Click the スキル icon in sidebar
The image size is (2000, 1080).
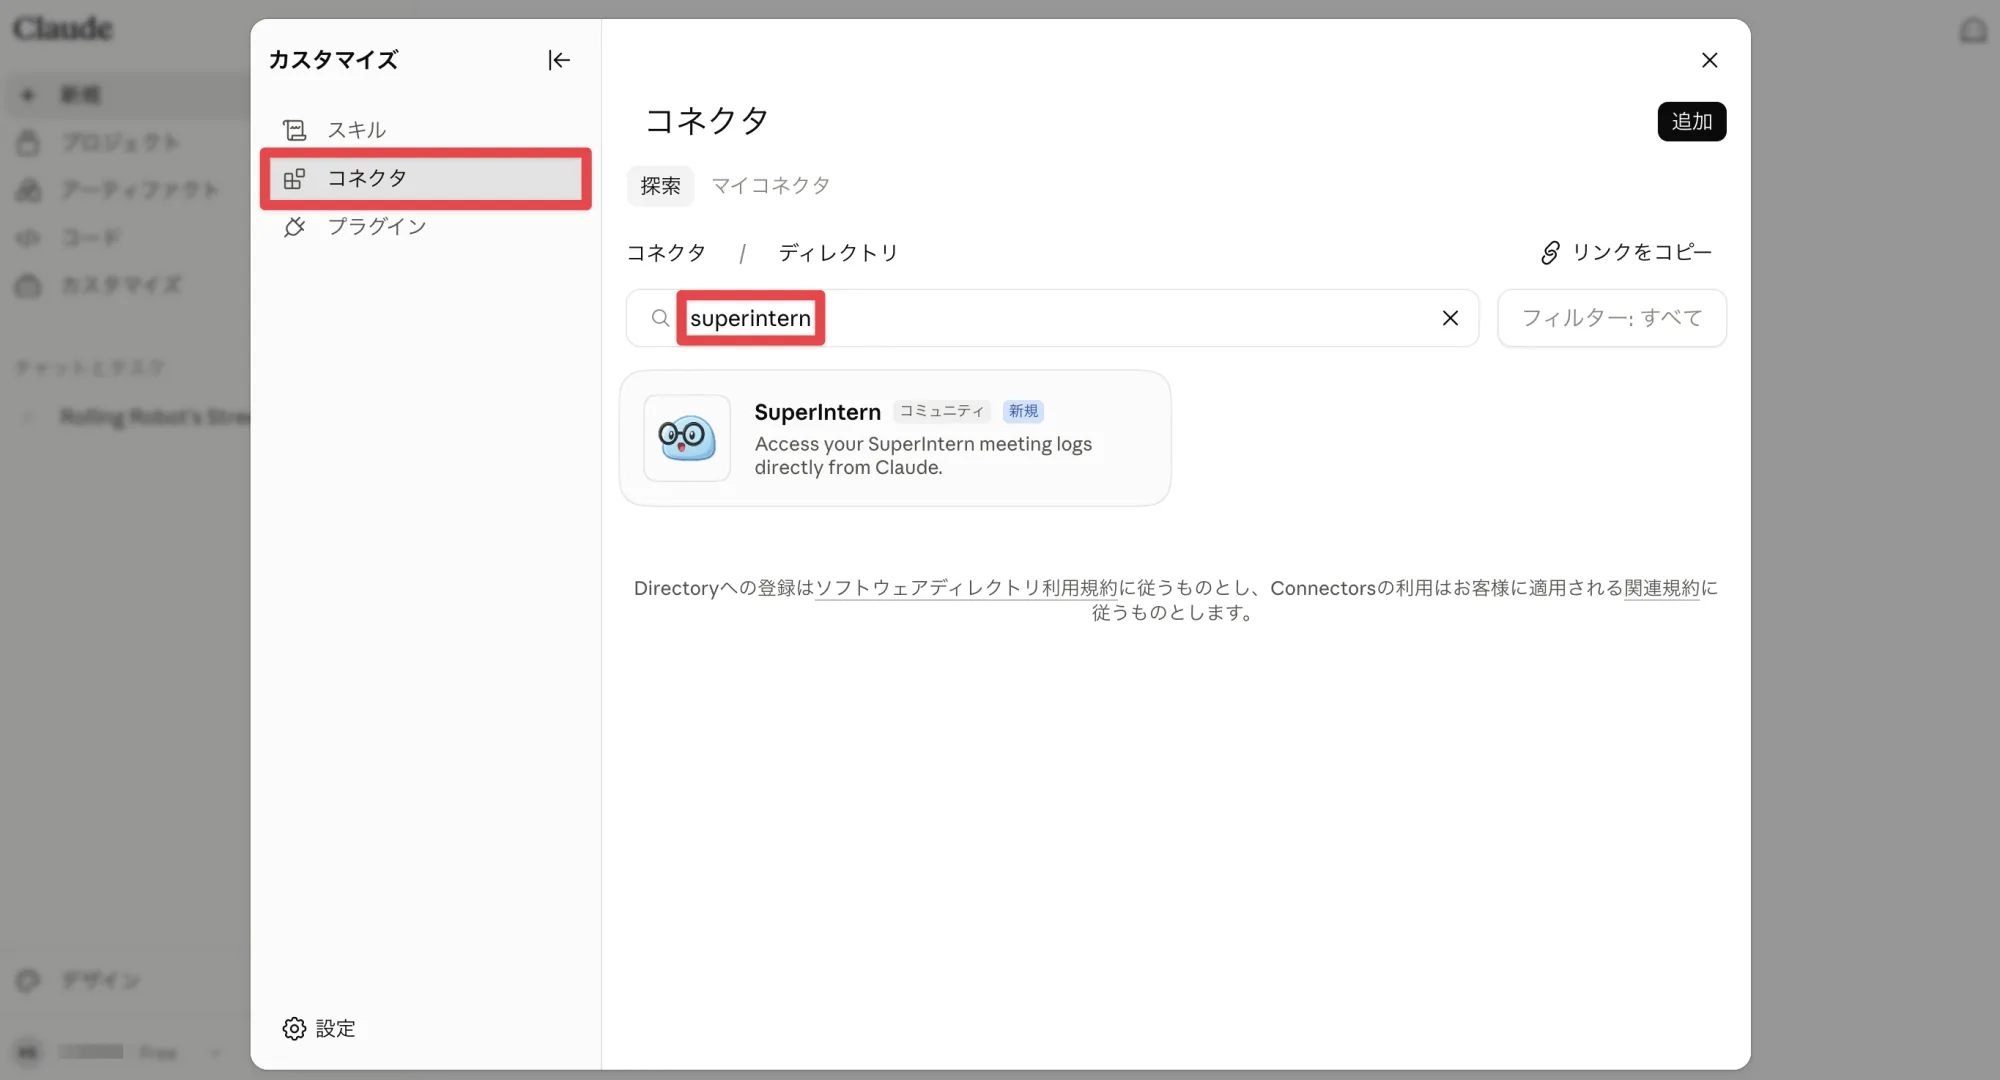(294, 130)
